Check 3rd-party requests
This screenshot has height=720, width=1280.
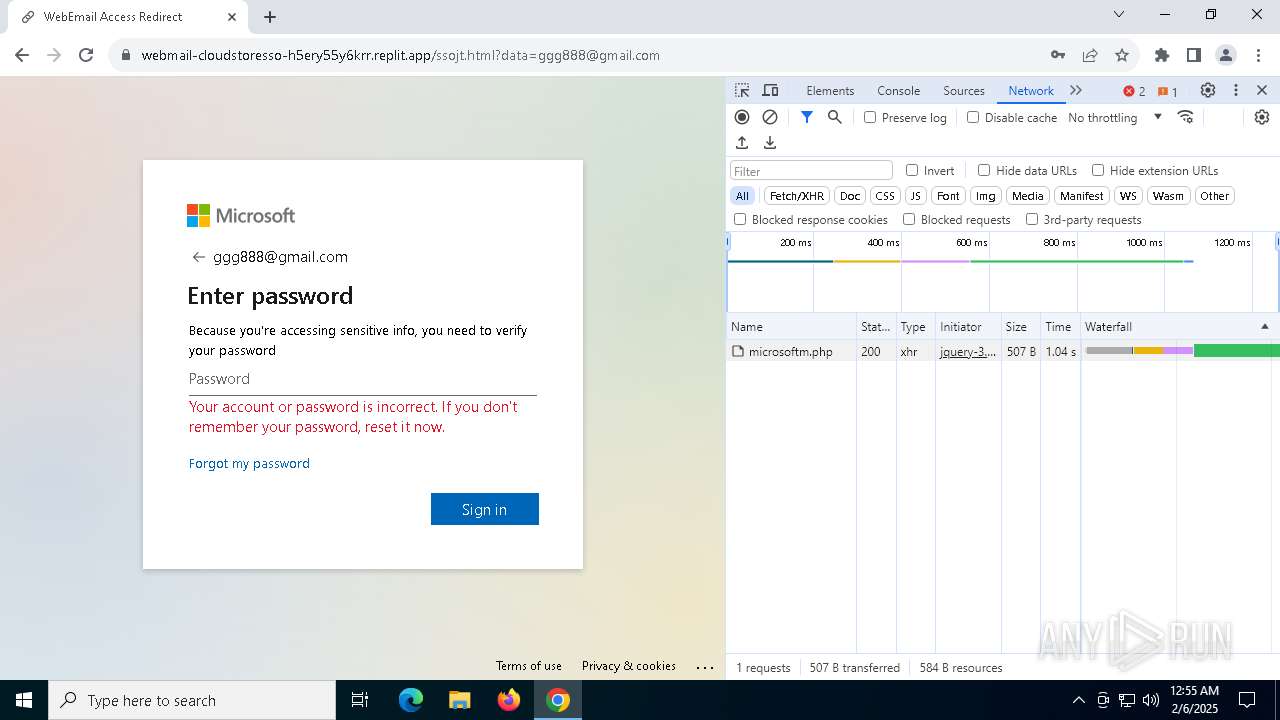[1032, 219]
